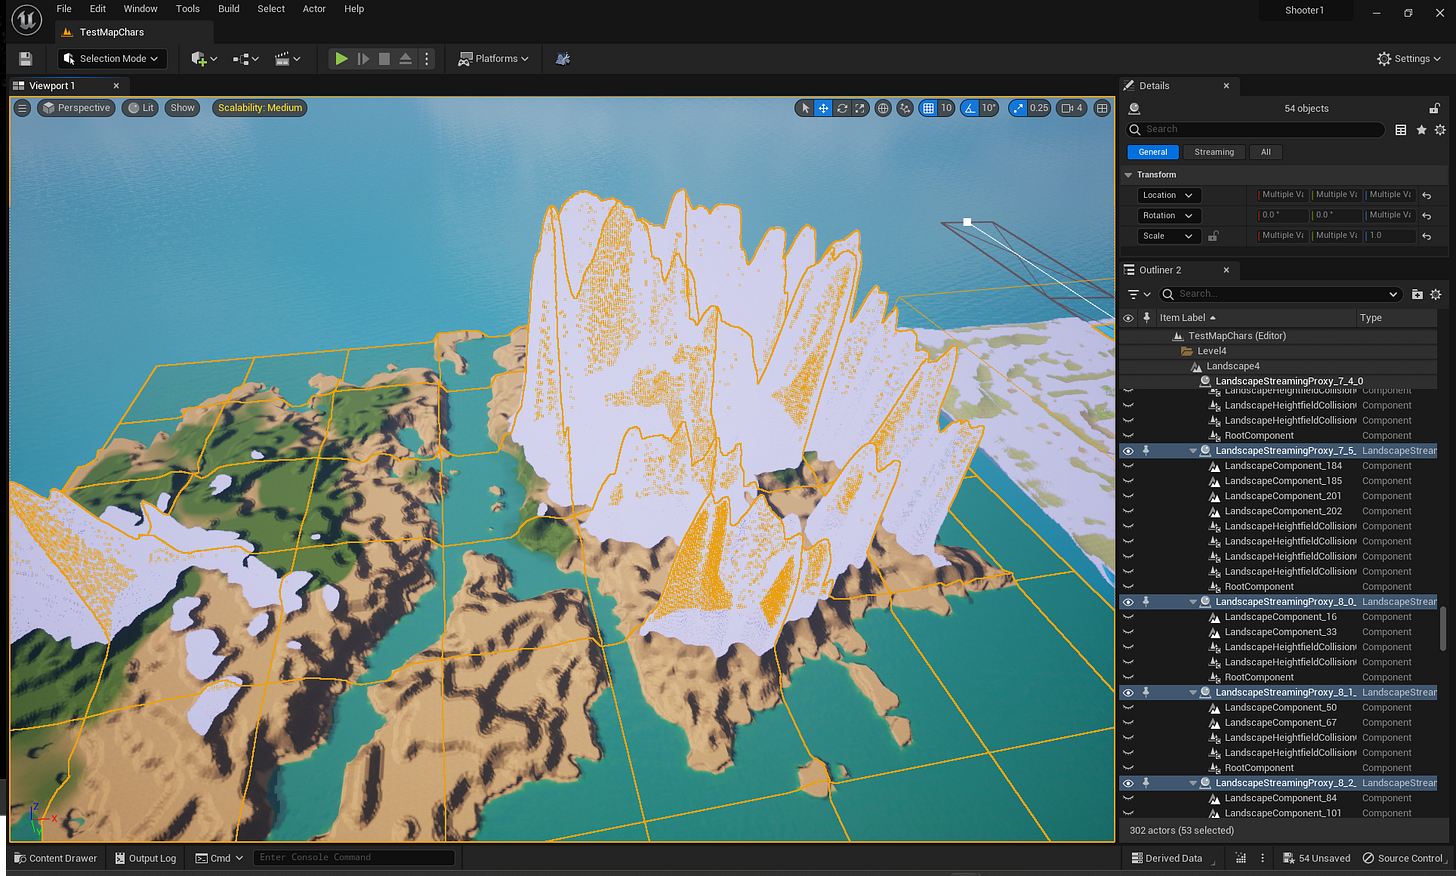This screenshot has height=876, width=1456.
Task: Select the Rotate transform tool
Action: coord(841,107)
